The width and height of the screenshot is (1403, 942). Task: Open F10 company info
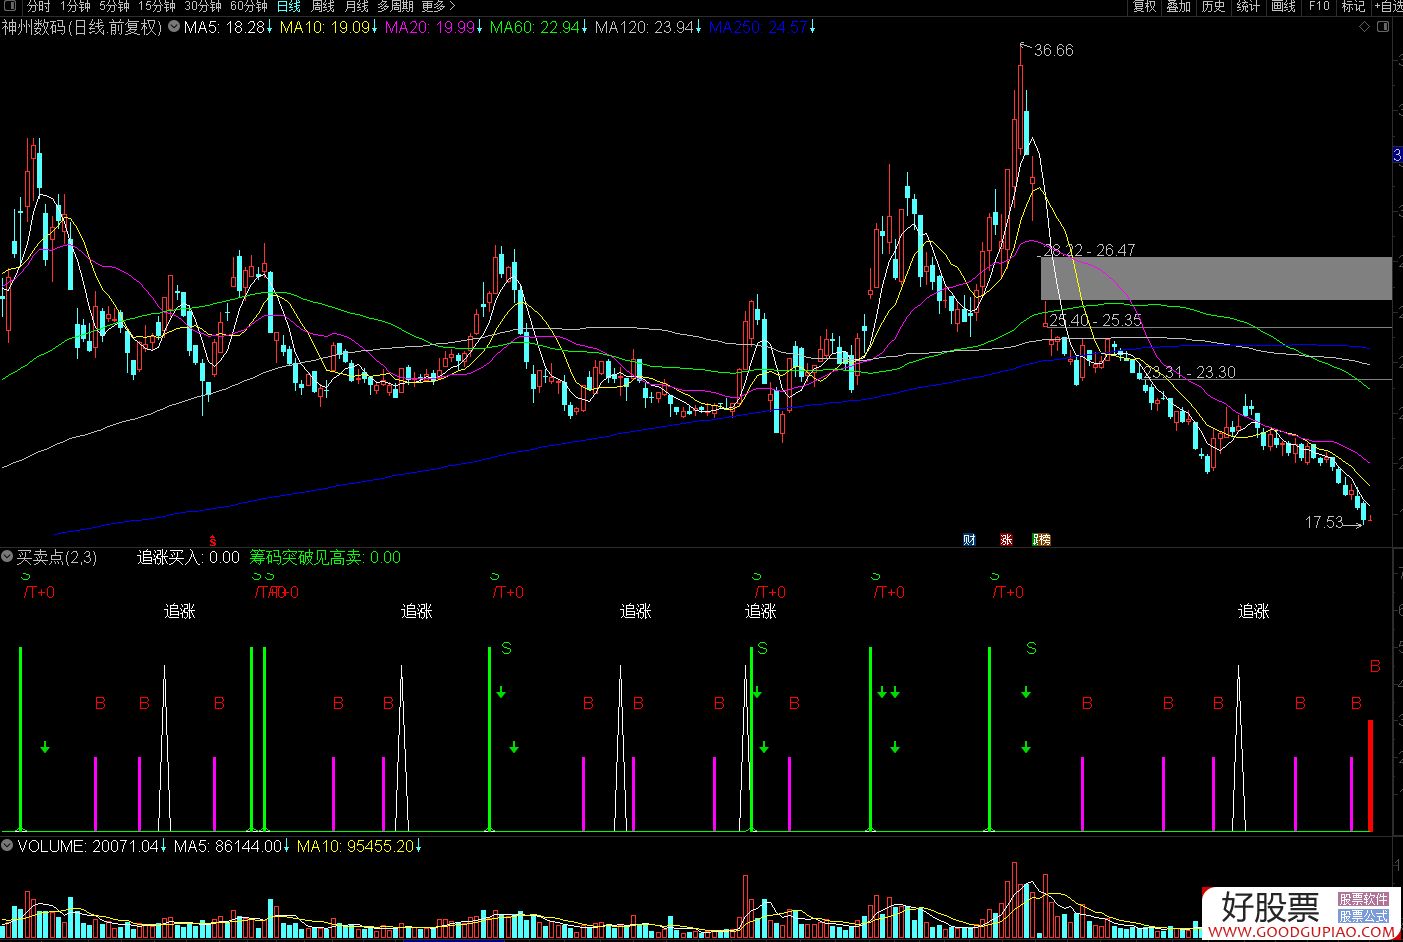1319,7
